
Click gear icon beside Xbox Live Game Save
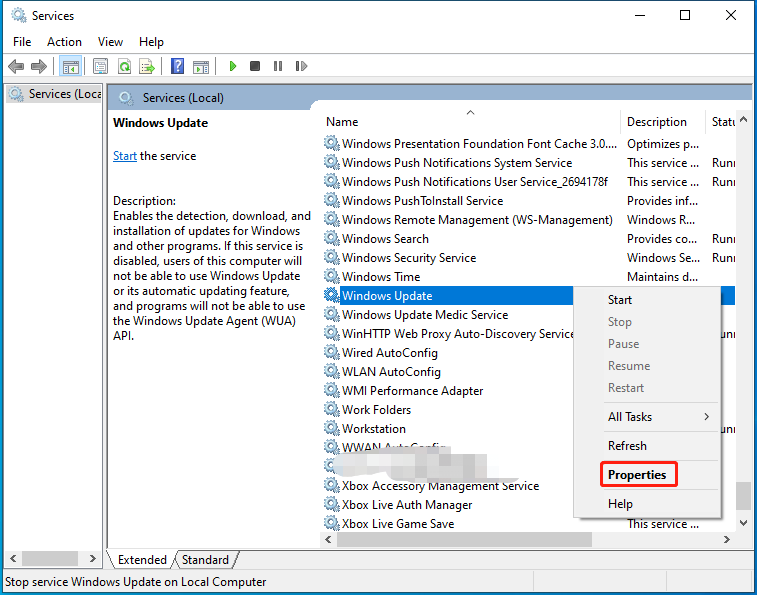point(331,524)
